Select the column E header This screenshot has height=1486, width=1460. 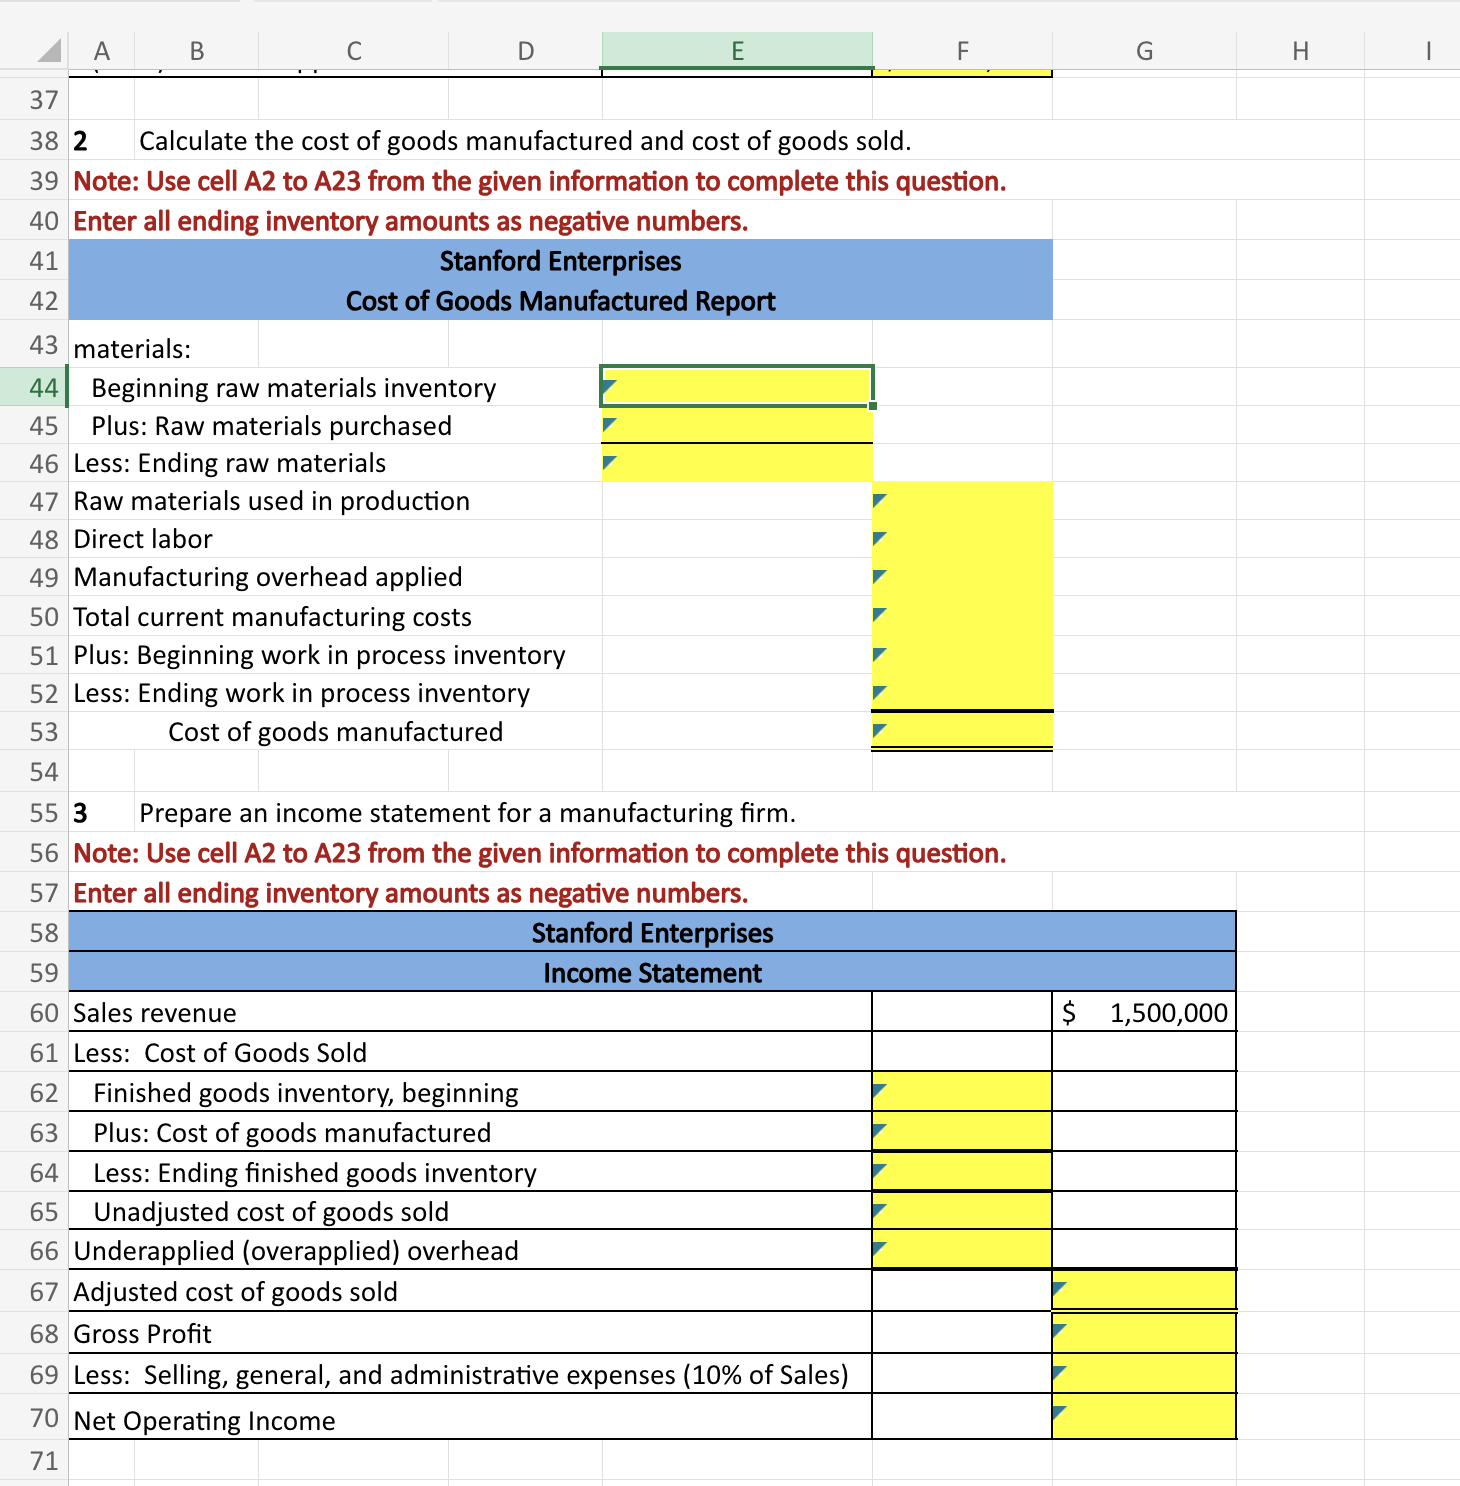[737, 50]
